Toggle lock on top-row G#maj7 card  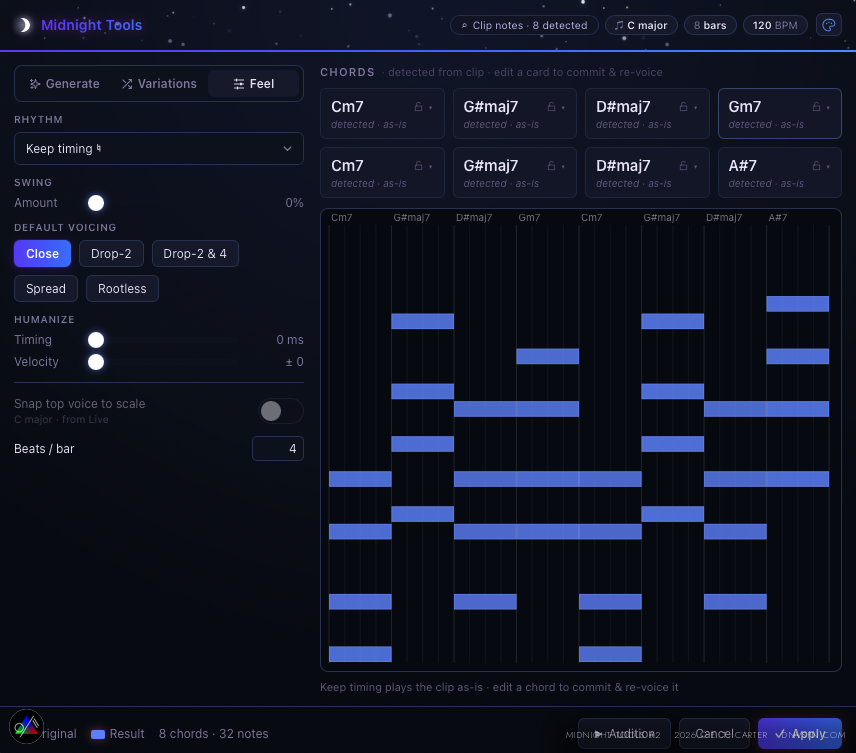click(x=551, y=107)
